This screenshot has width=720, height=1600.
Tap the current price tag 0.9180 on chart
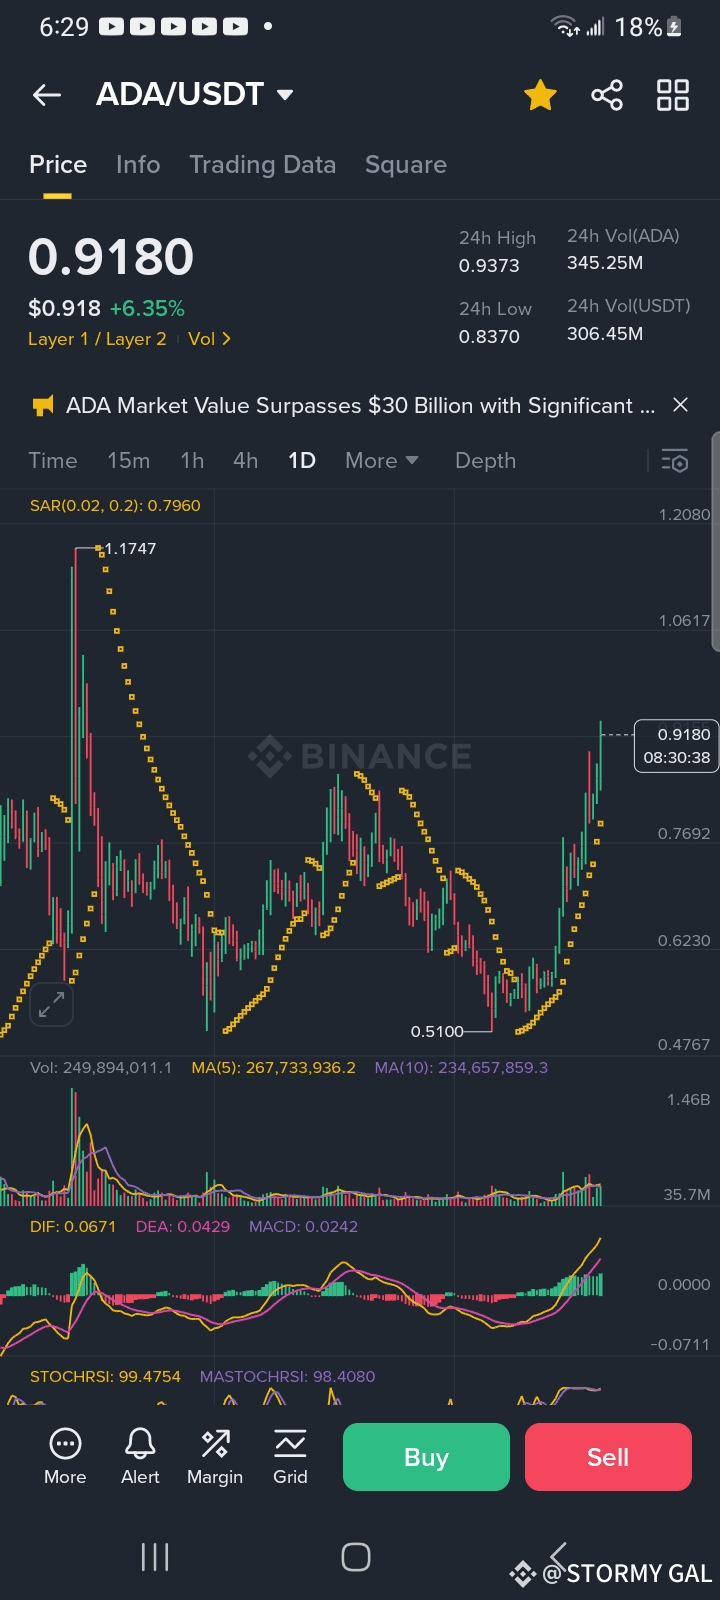676,746
